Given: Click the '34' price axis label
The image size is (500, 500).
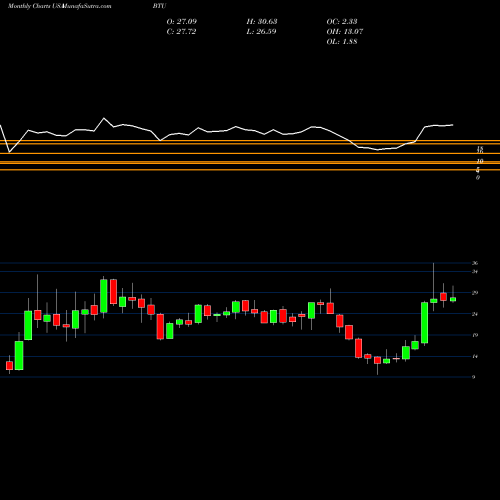Looking at the screenshot, I should 475,272.
